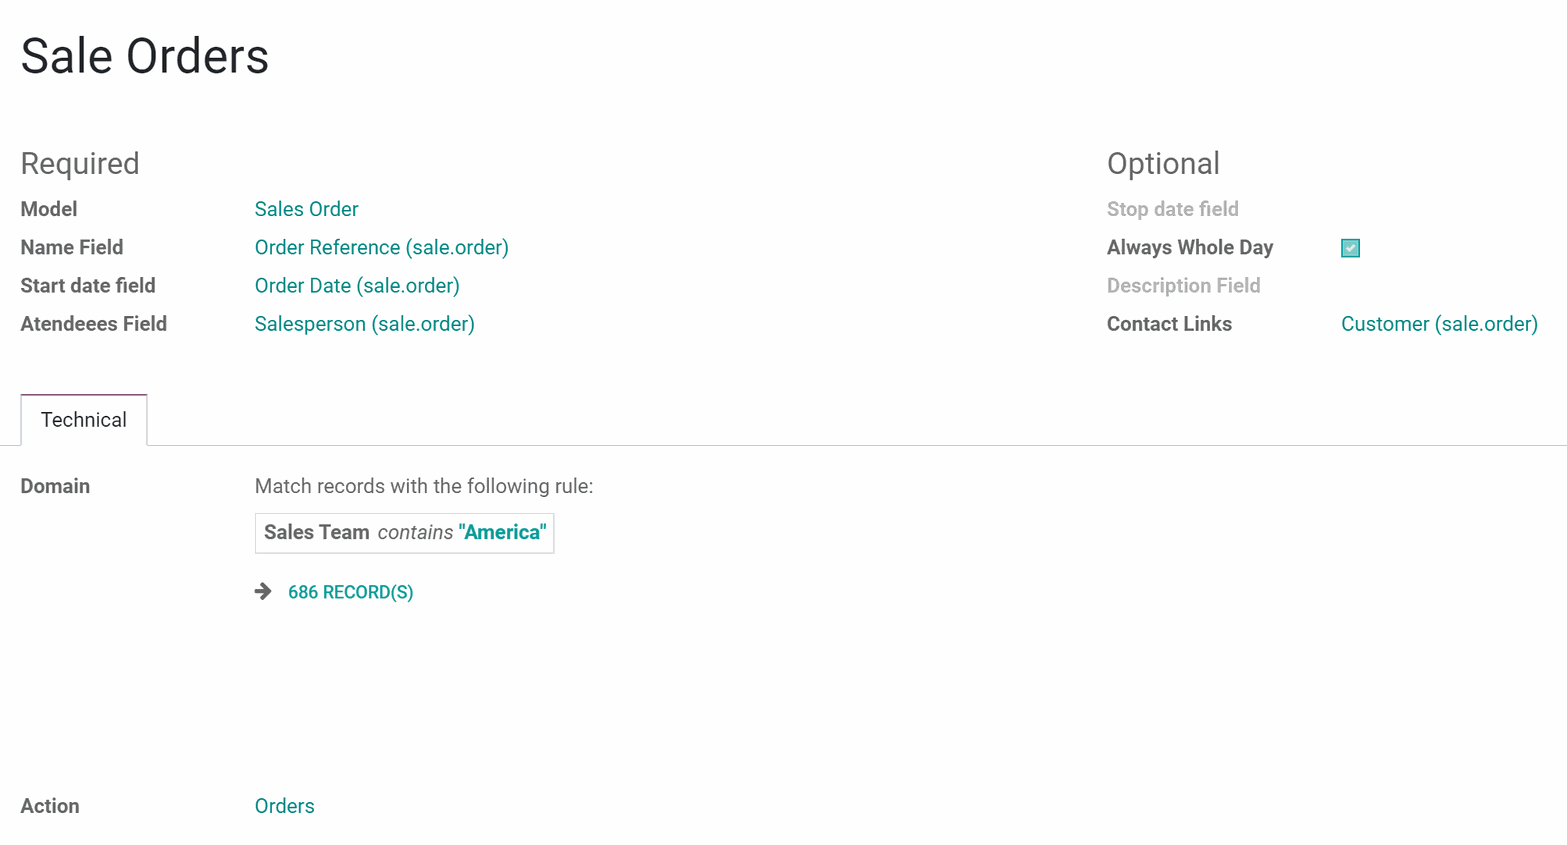
Task: Follow the Order Date (sale.order) link
Action: (357, 286)
